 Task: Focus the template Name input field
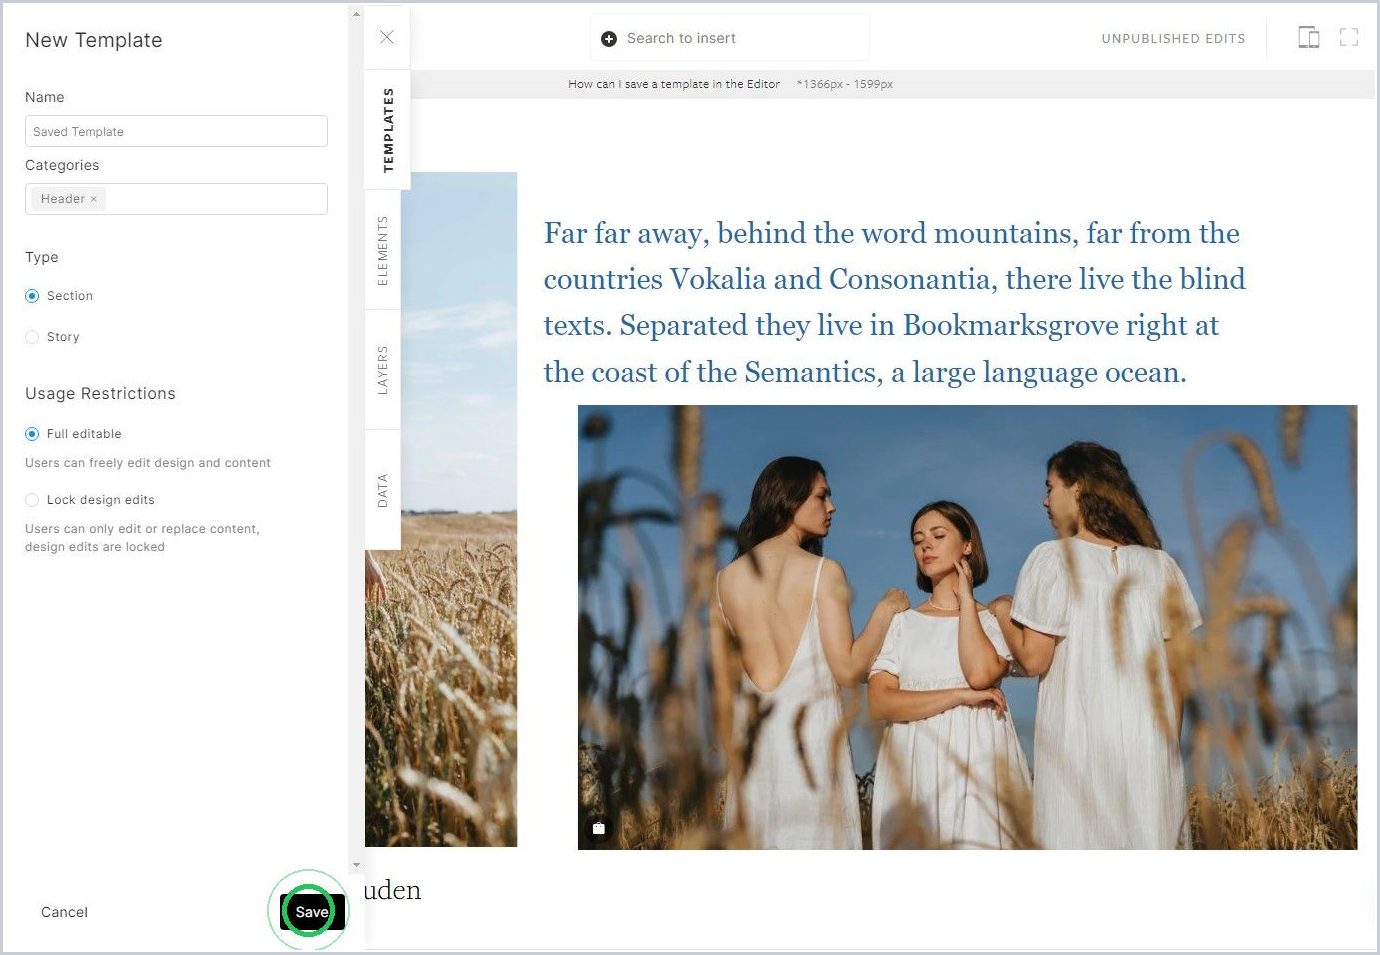click(176, 131)
